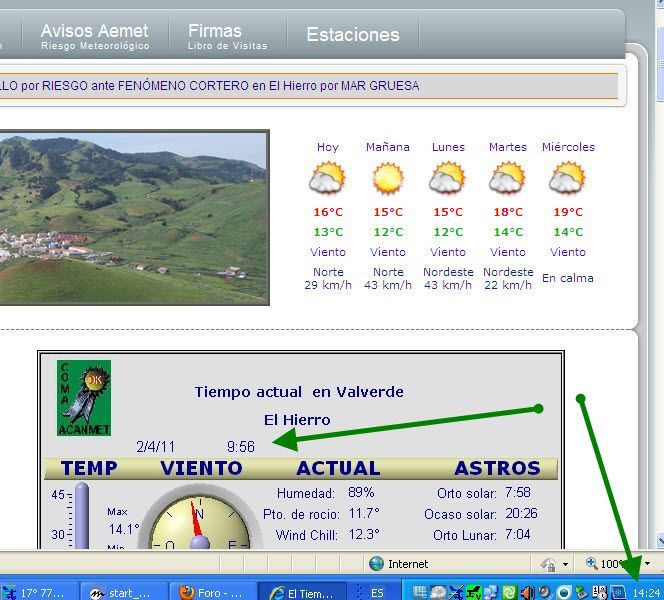This screenshot has height=600, width=664.
Task: Click the 19°C maximum for Miércoles
Action: [568, 212]
